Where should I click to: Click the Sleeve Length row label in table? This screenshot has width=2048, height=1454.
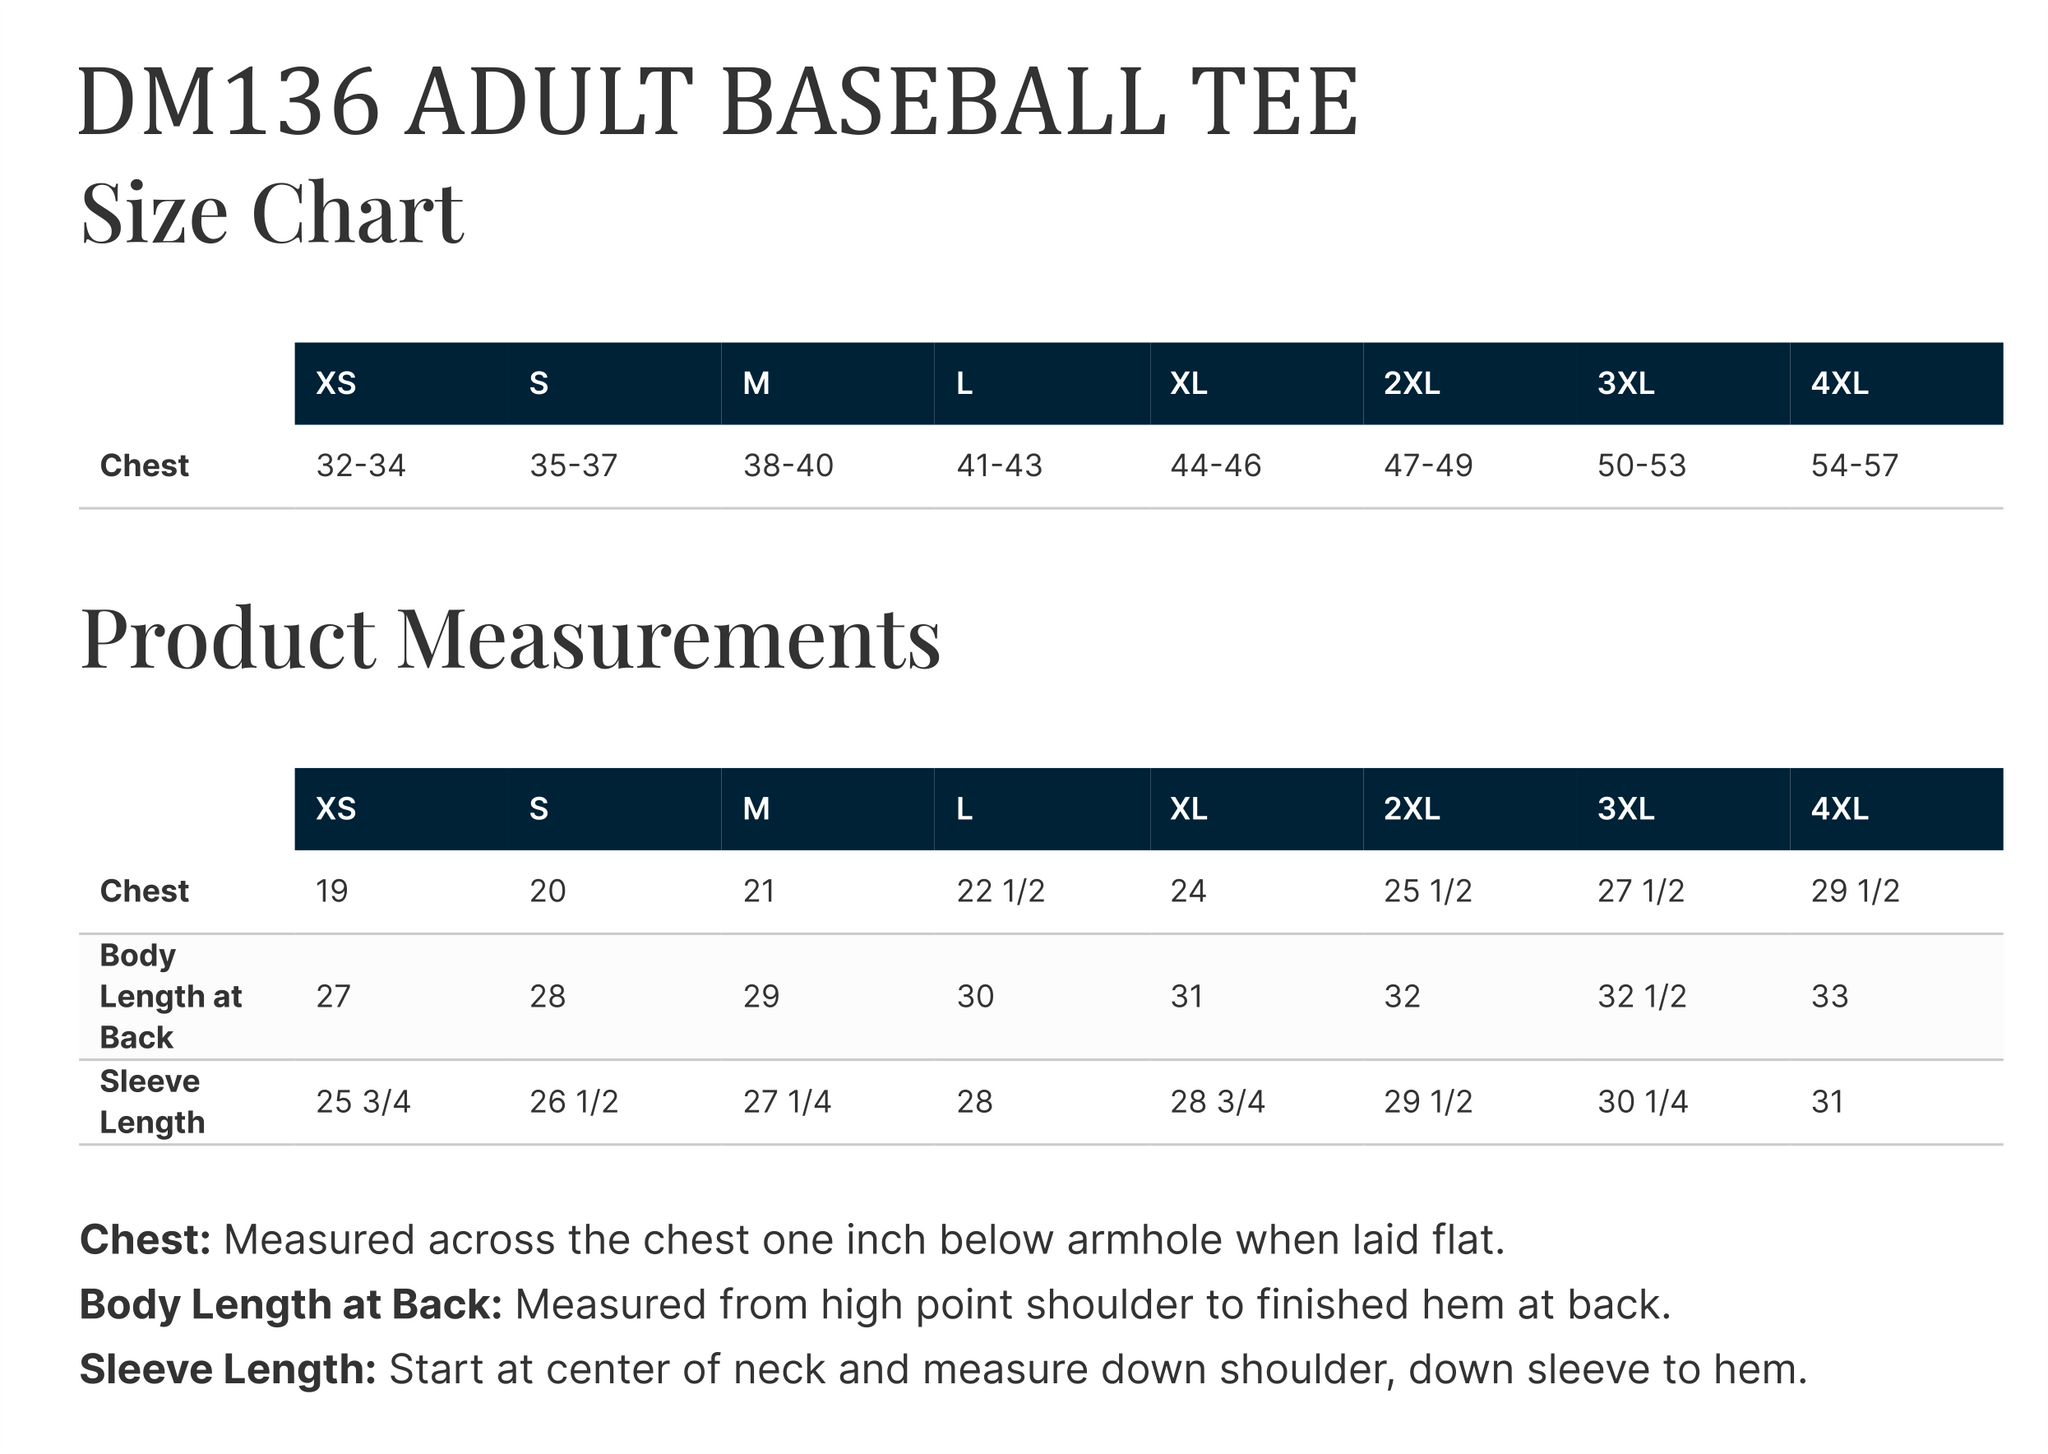[x=152, y=1102]
